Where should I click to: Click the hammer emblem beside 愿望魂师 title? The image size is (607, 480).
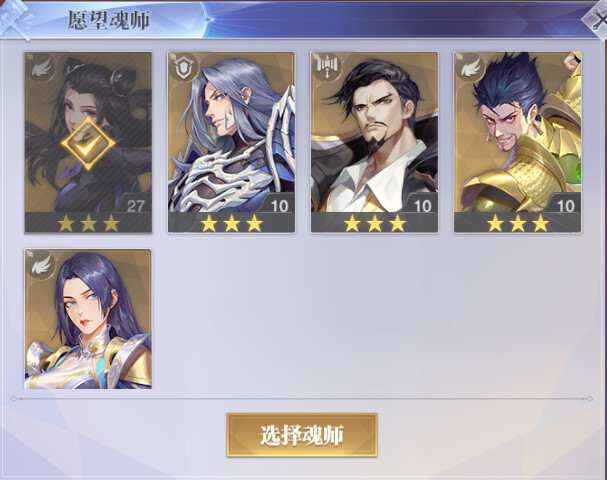pos(15,19)
